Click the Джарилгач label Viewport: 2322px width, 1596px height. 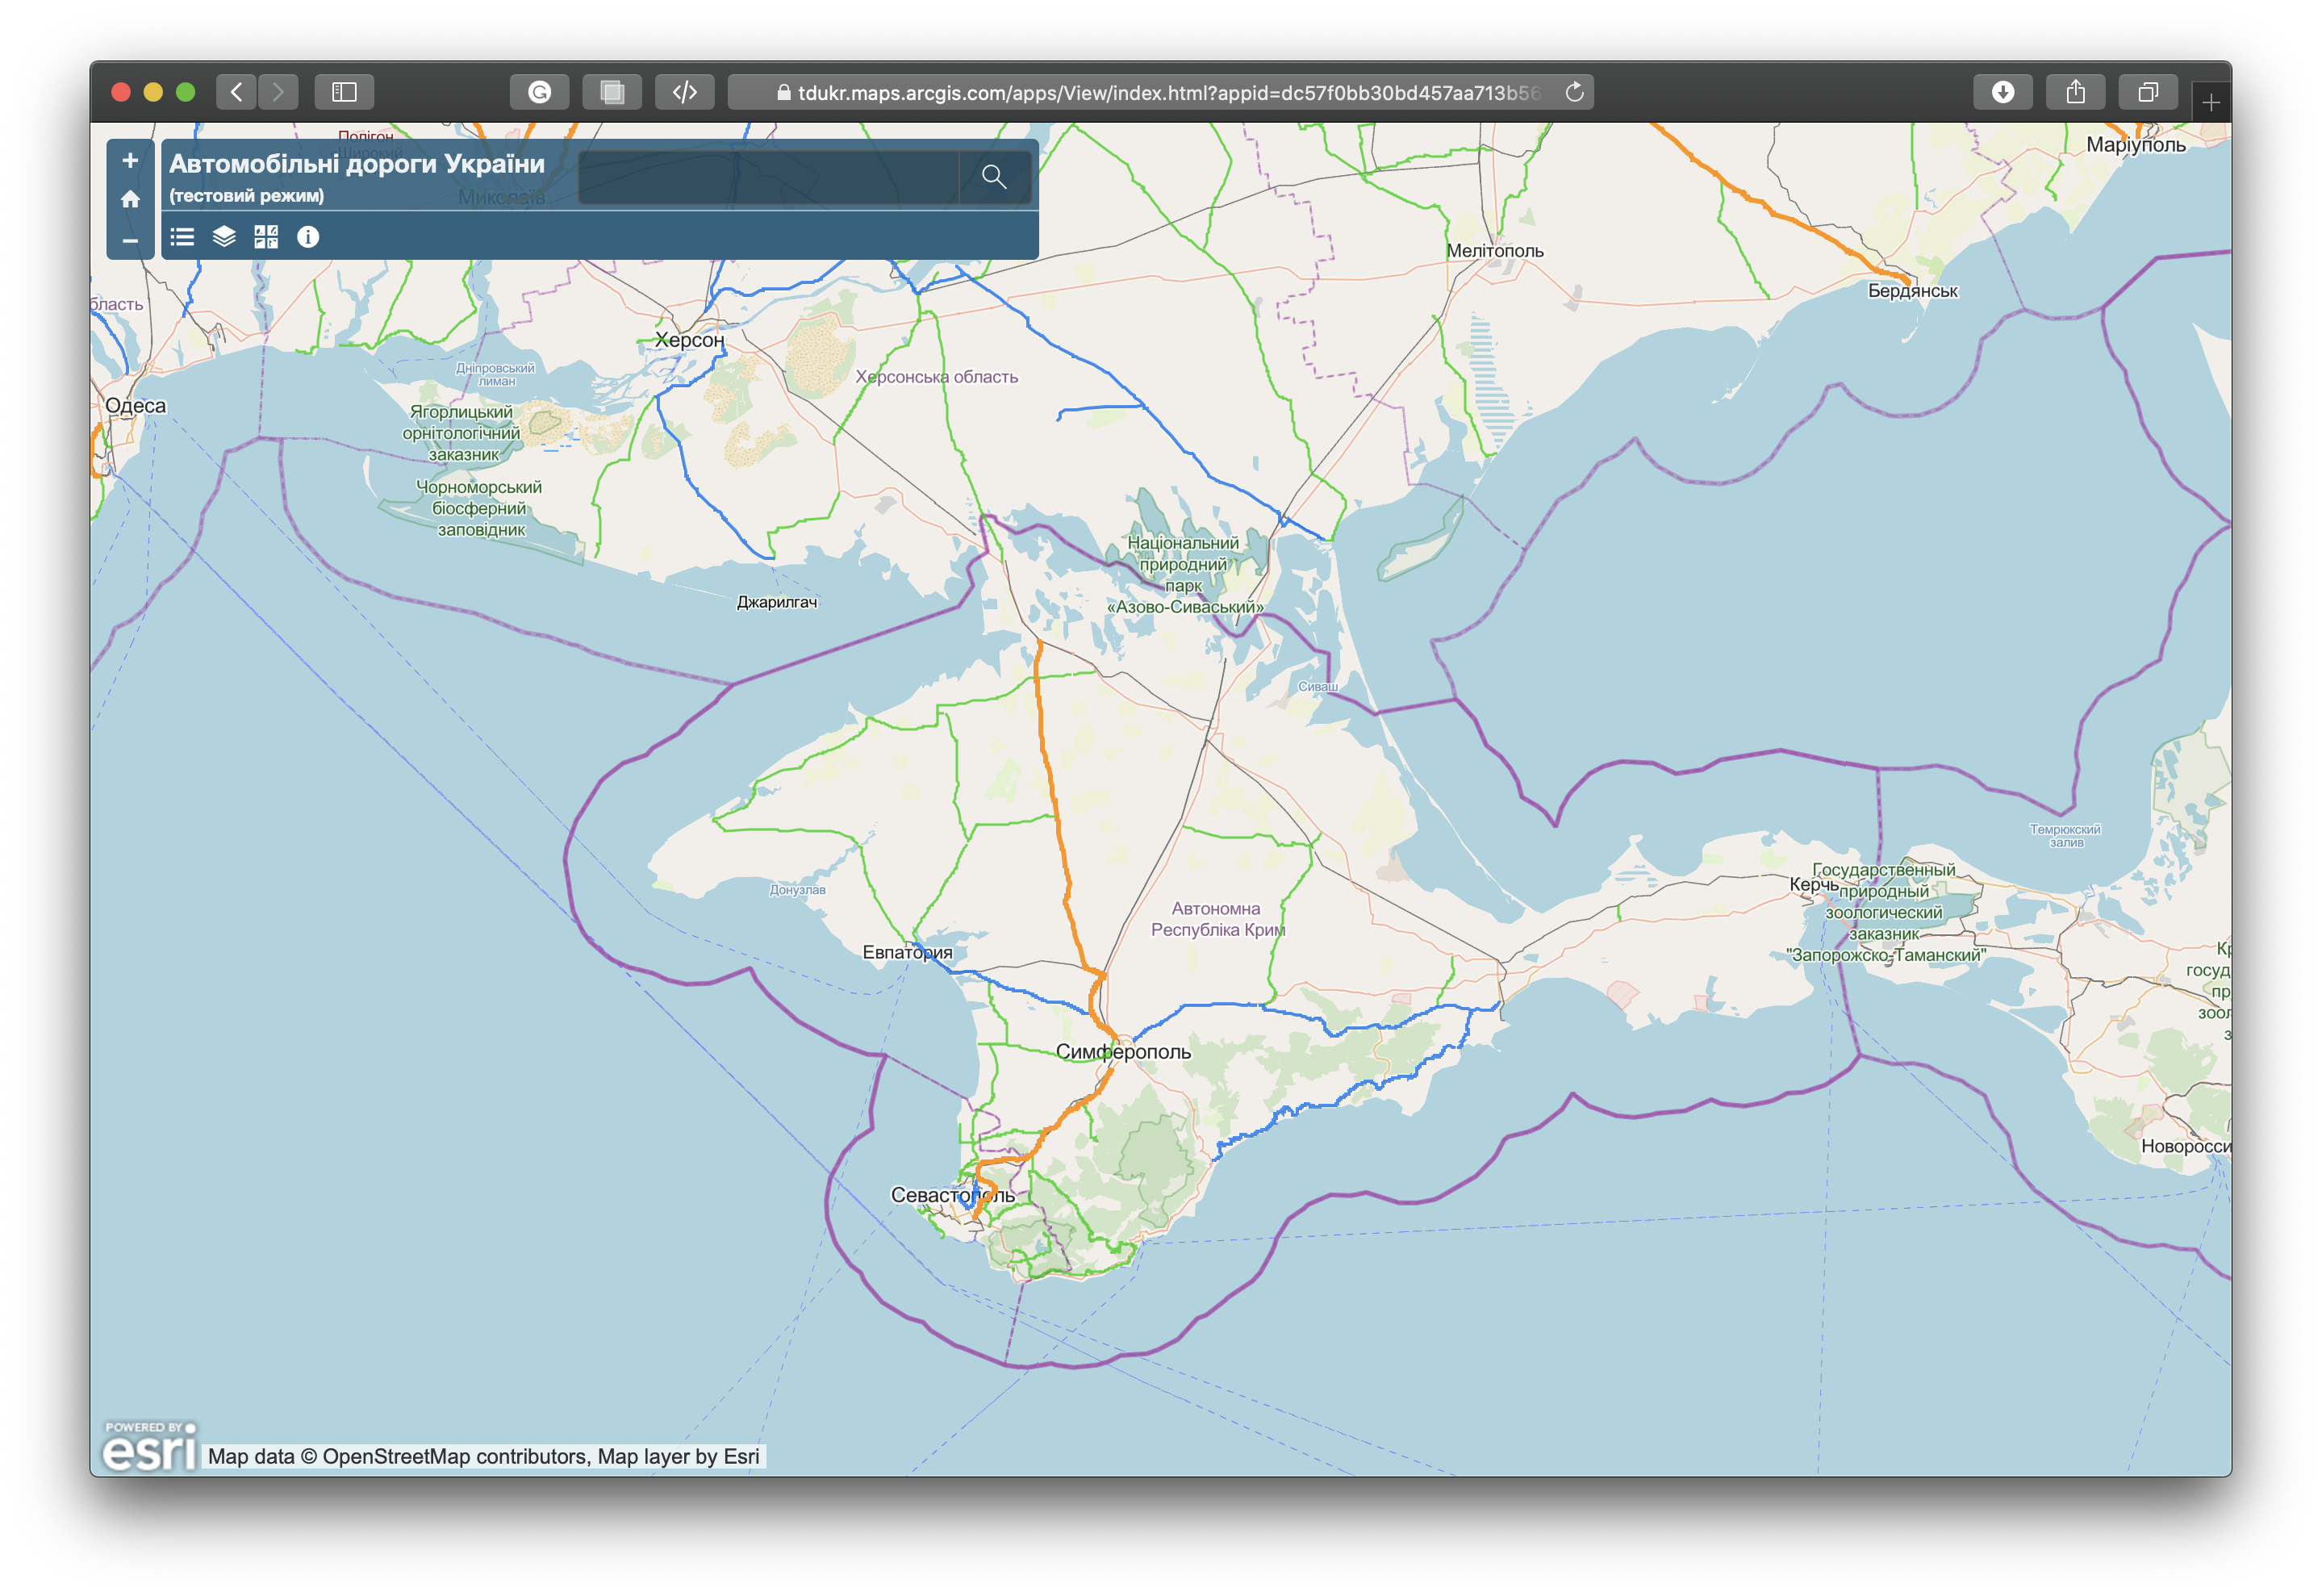[776, 602]
